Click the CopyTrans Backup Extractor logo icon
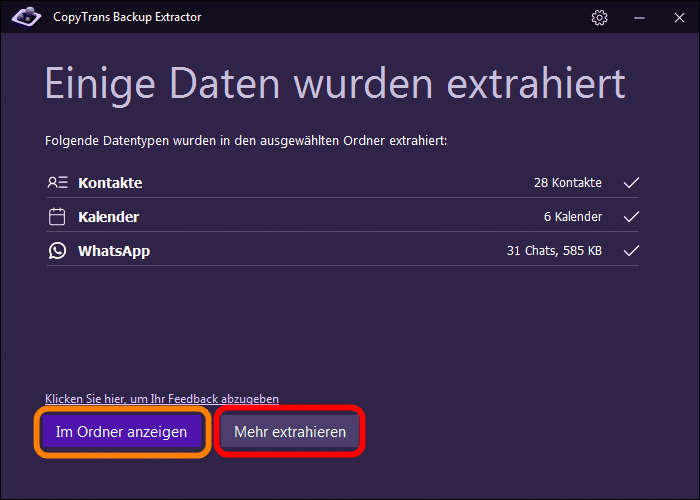The width and height of the screenshot is (700, 500). click(26, 17)
